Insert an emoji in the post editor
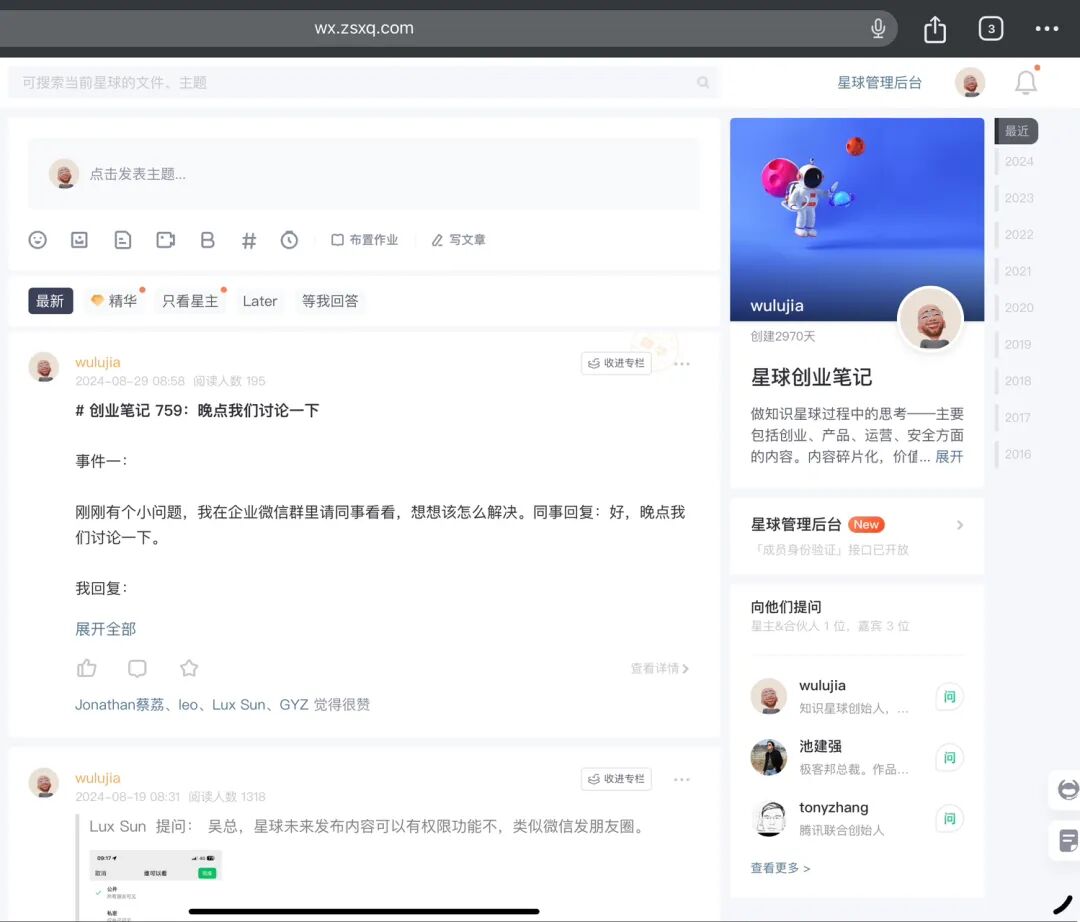 tap(37, 240)
